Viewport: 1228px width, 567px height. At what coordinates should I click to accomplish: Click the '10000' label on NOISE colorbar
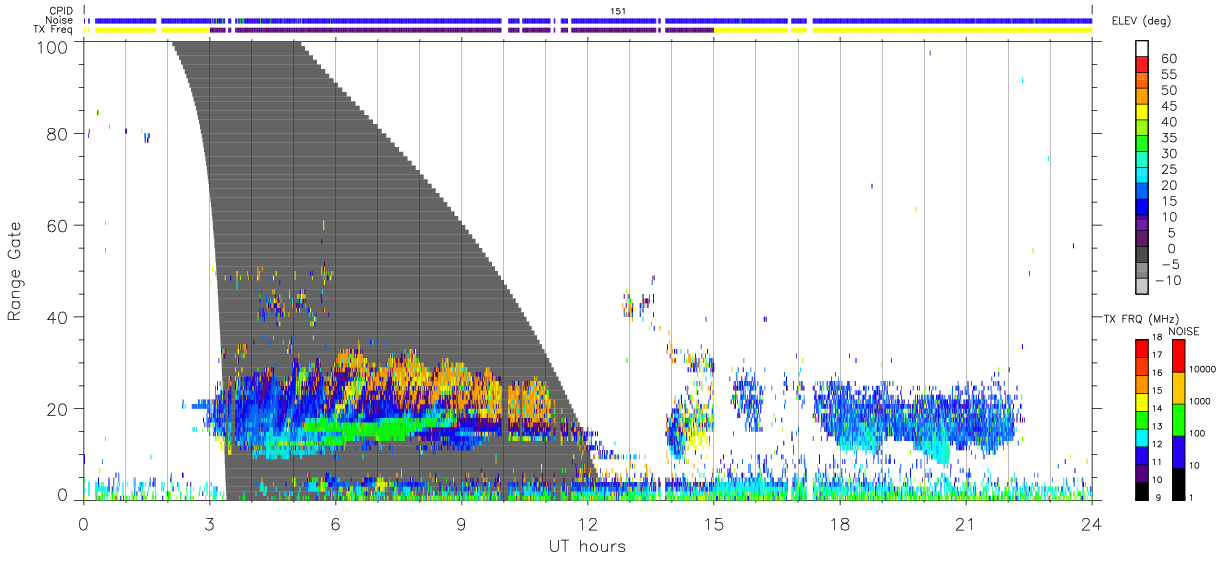click(1203, 371)
